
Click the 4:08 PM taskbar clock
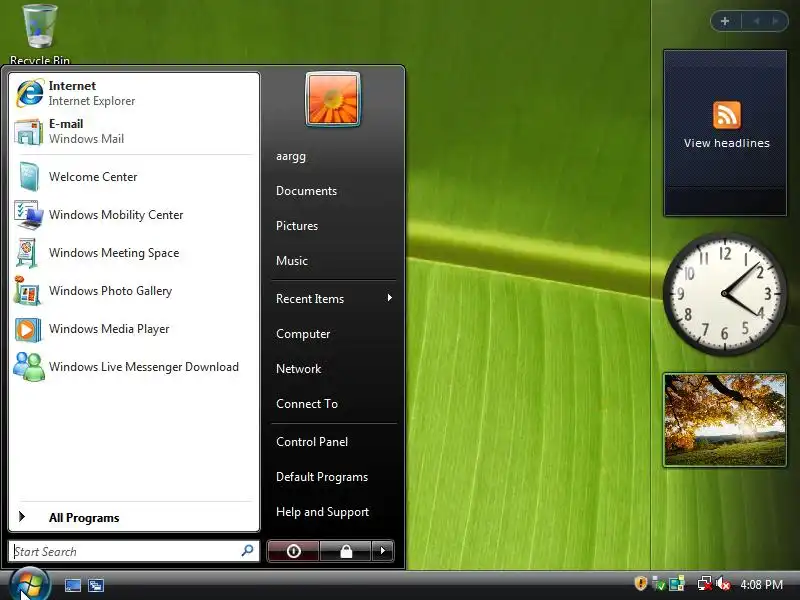coord(761,584)
